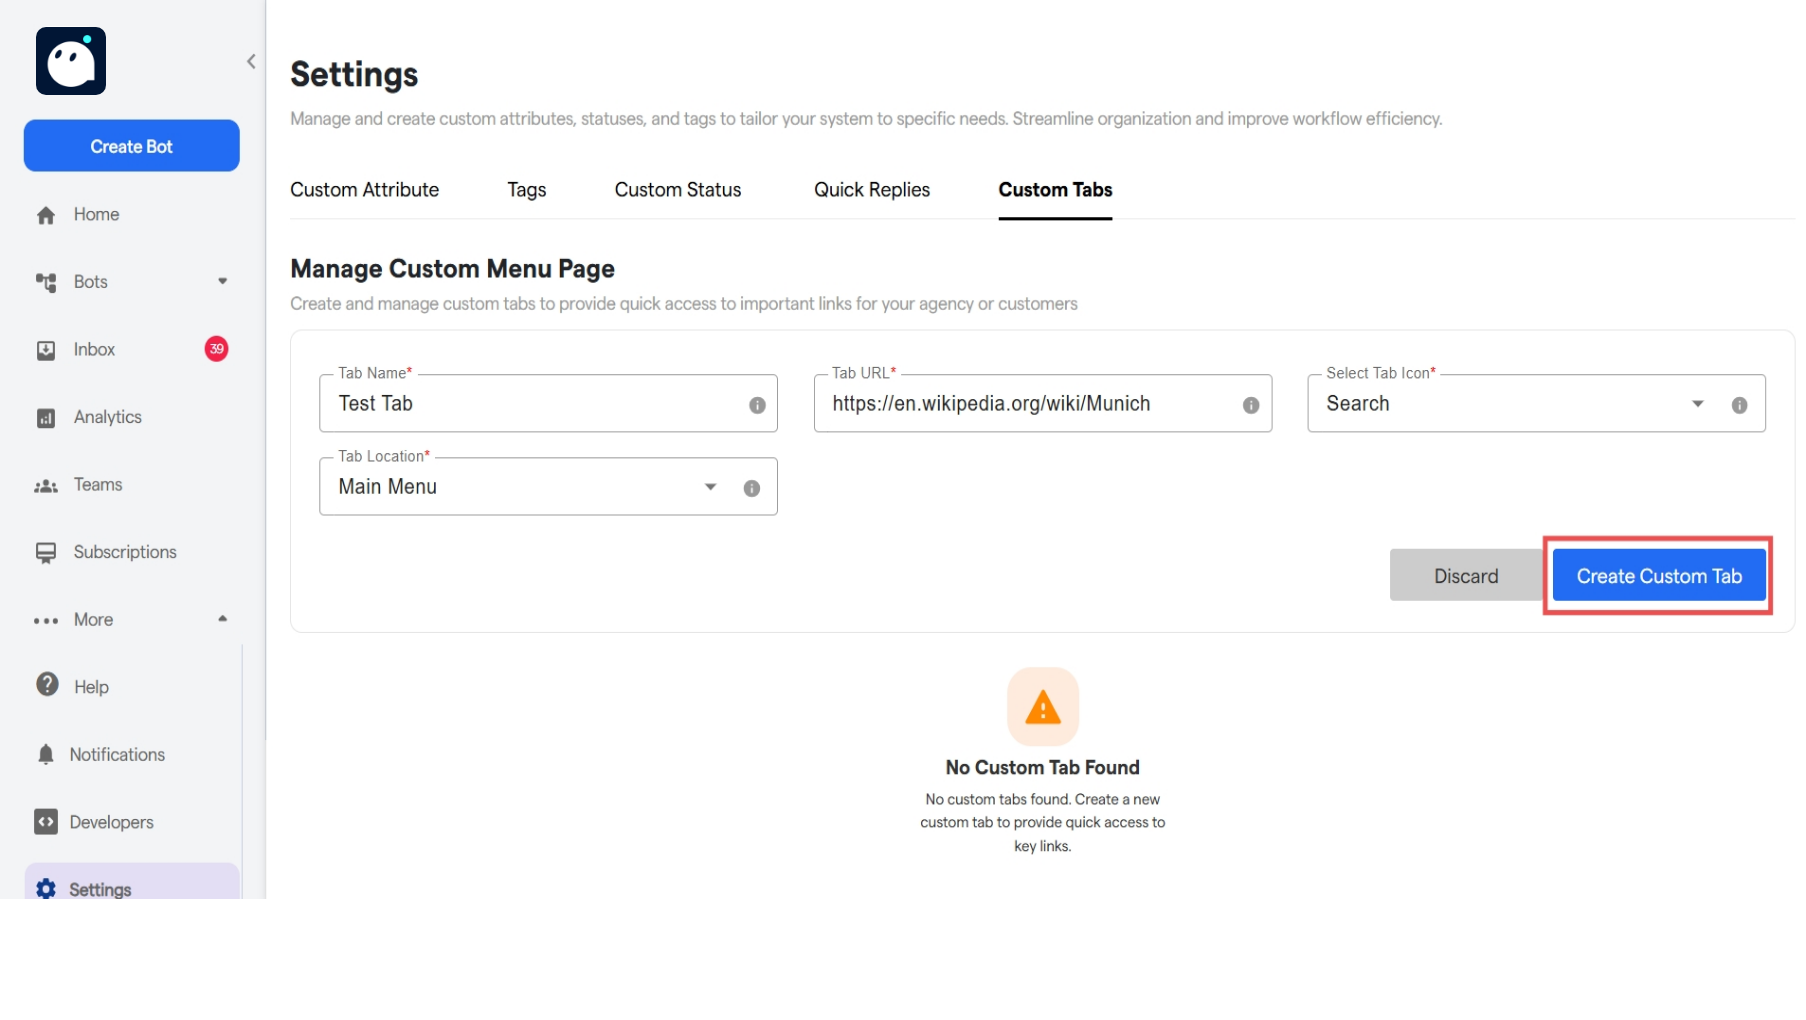Screen dimensions: 1806x1020
Task: Select the Custom Tabs tab
Action: point(1056,190)
